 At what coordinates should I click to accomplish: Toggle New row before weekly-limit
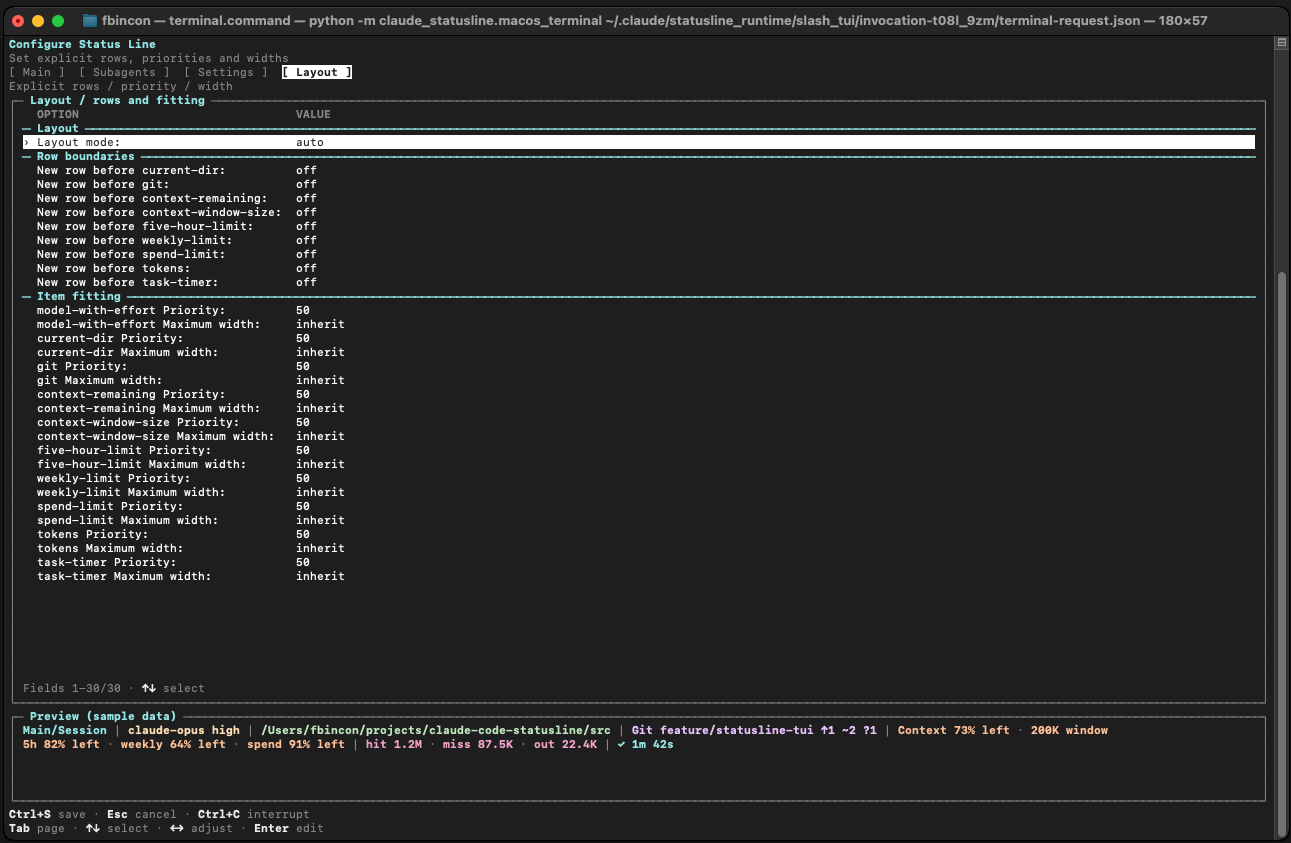tap(638, 240)
